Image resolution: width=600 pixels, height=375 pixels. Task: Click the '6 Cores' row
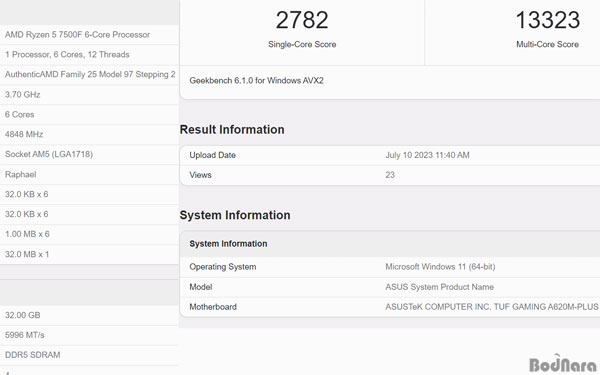[89, 114]
